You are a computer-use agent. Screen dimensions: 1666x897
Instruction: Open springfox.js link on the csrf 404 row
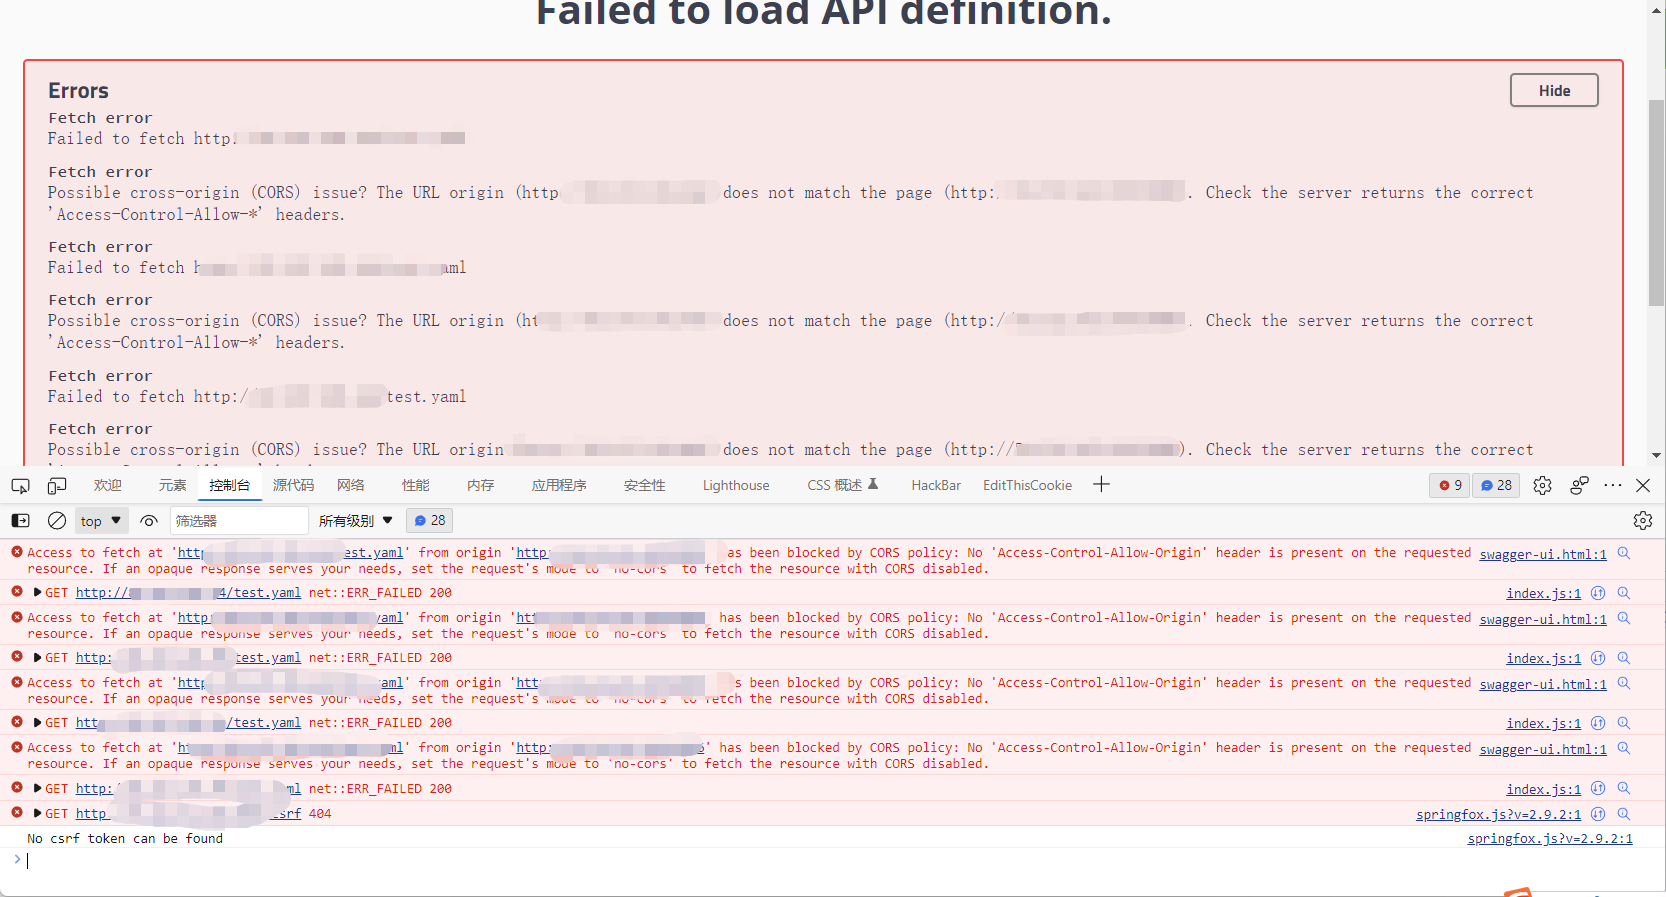(1499, 815)
